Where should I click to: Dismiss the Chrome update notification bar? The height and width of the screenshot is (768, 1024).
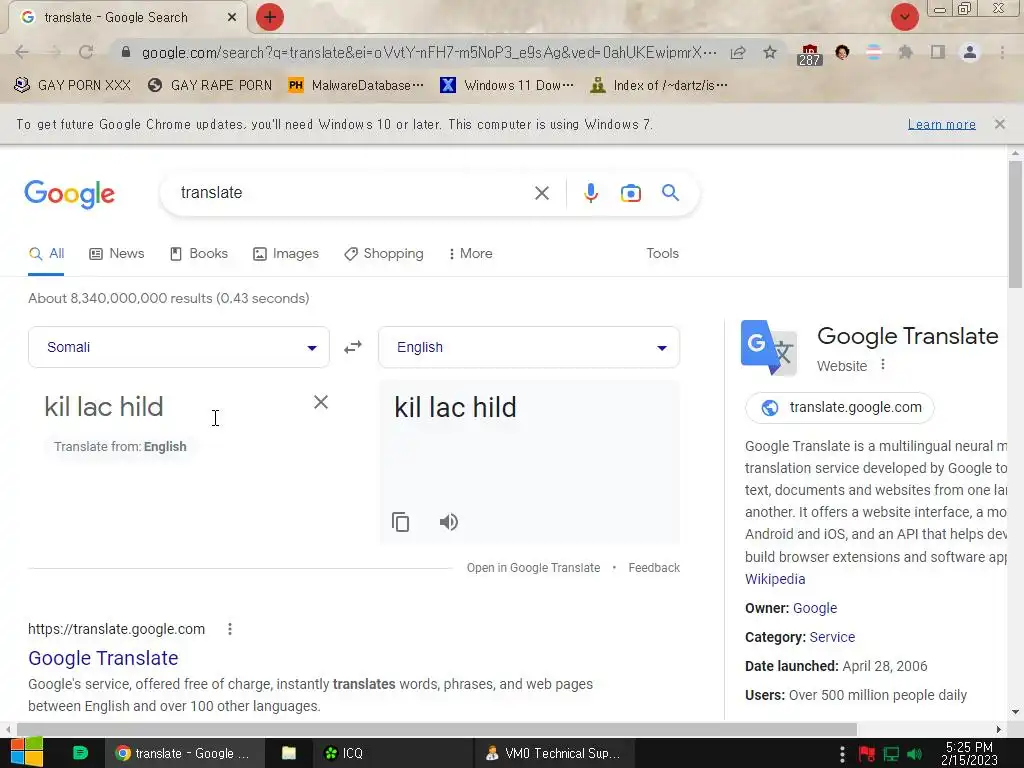point(999,123)
